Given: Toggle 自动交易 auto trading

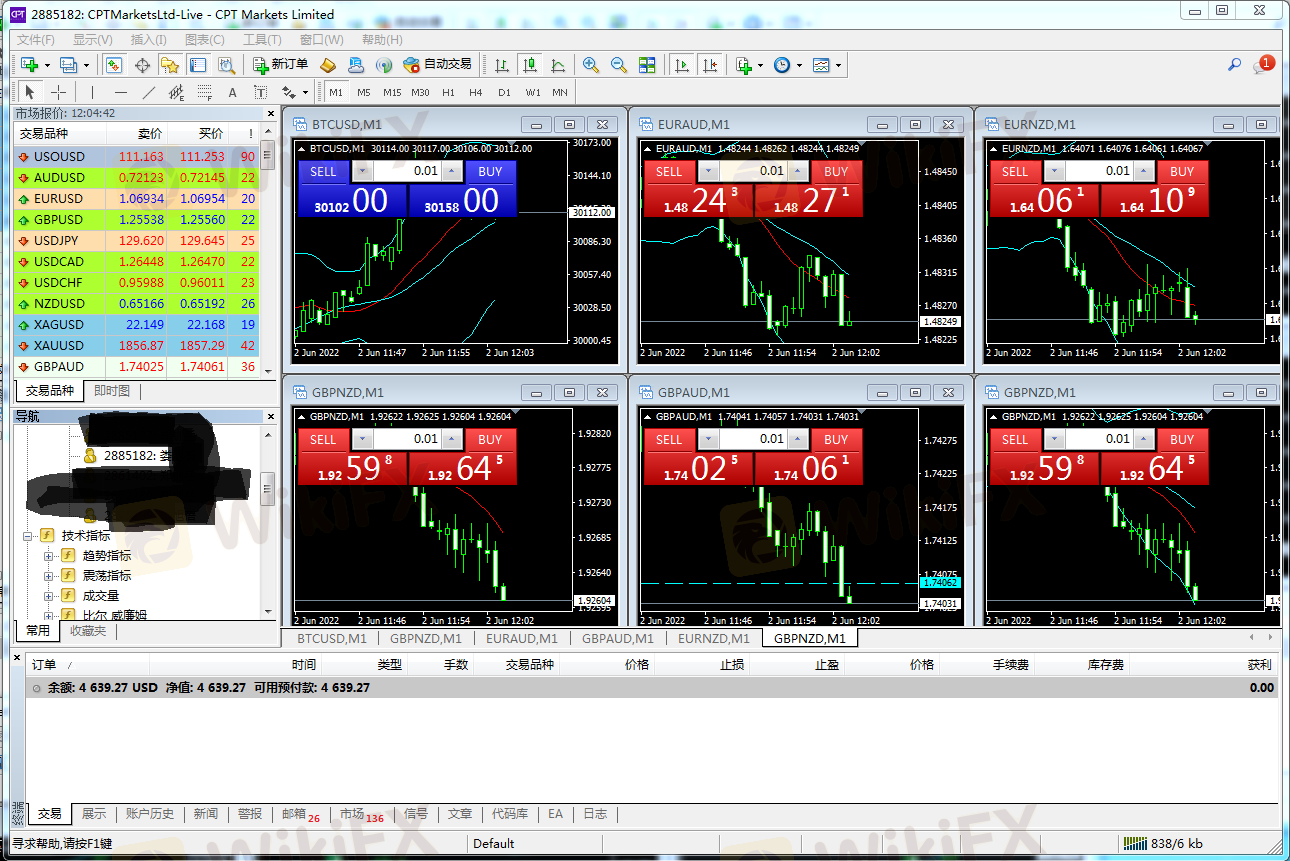Looking at the screenshot, I should [x=437, y=65].
